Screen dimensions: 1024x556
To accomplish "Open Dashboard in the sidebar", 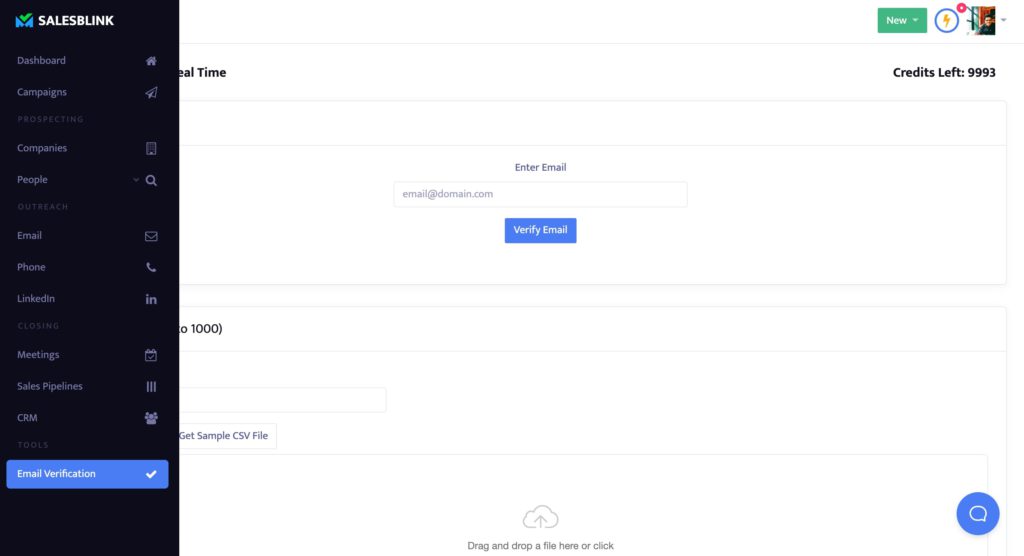I will click(88, 61).
